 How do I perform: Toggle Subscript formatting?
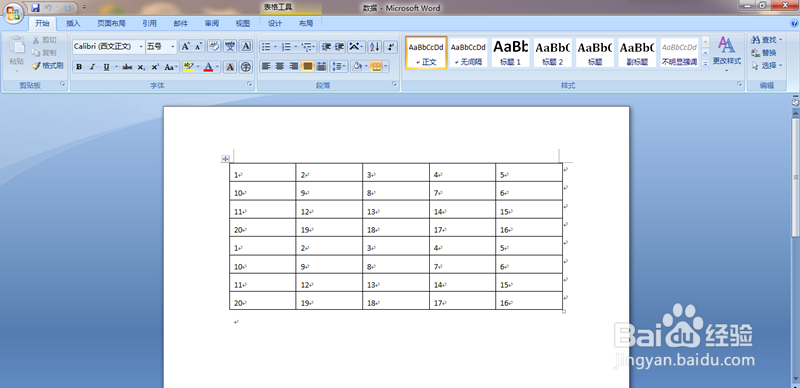141,67
